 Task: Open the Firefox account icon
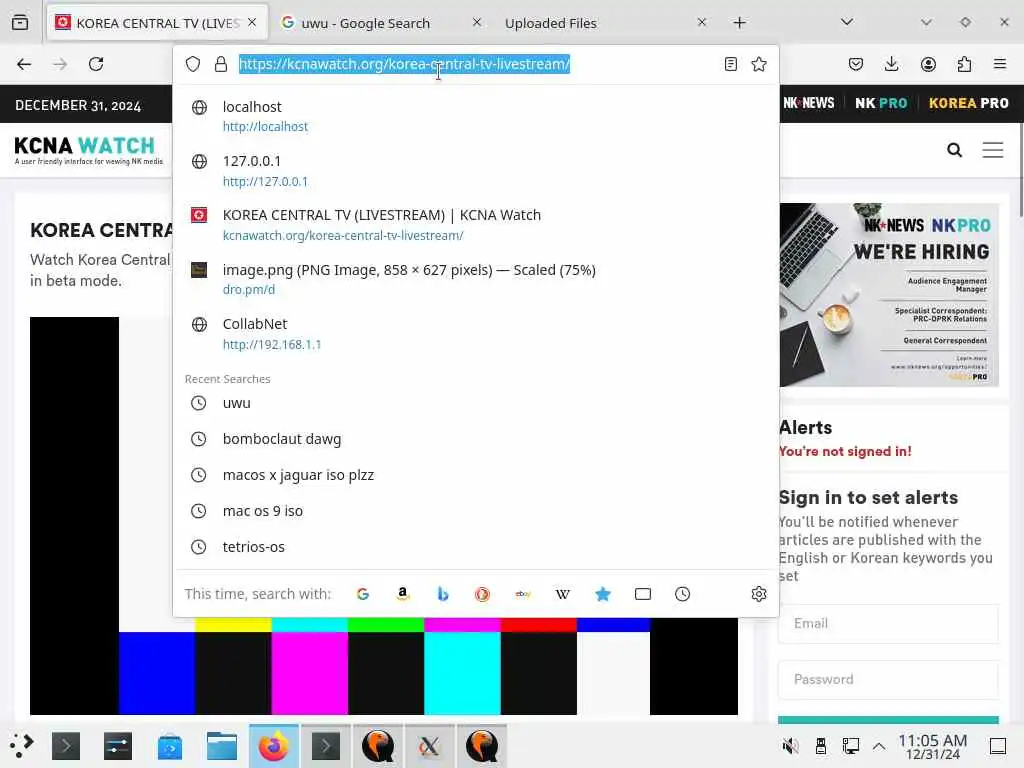pyautogui.click(x=928, y=64)
